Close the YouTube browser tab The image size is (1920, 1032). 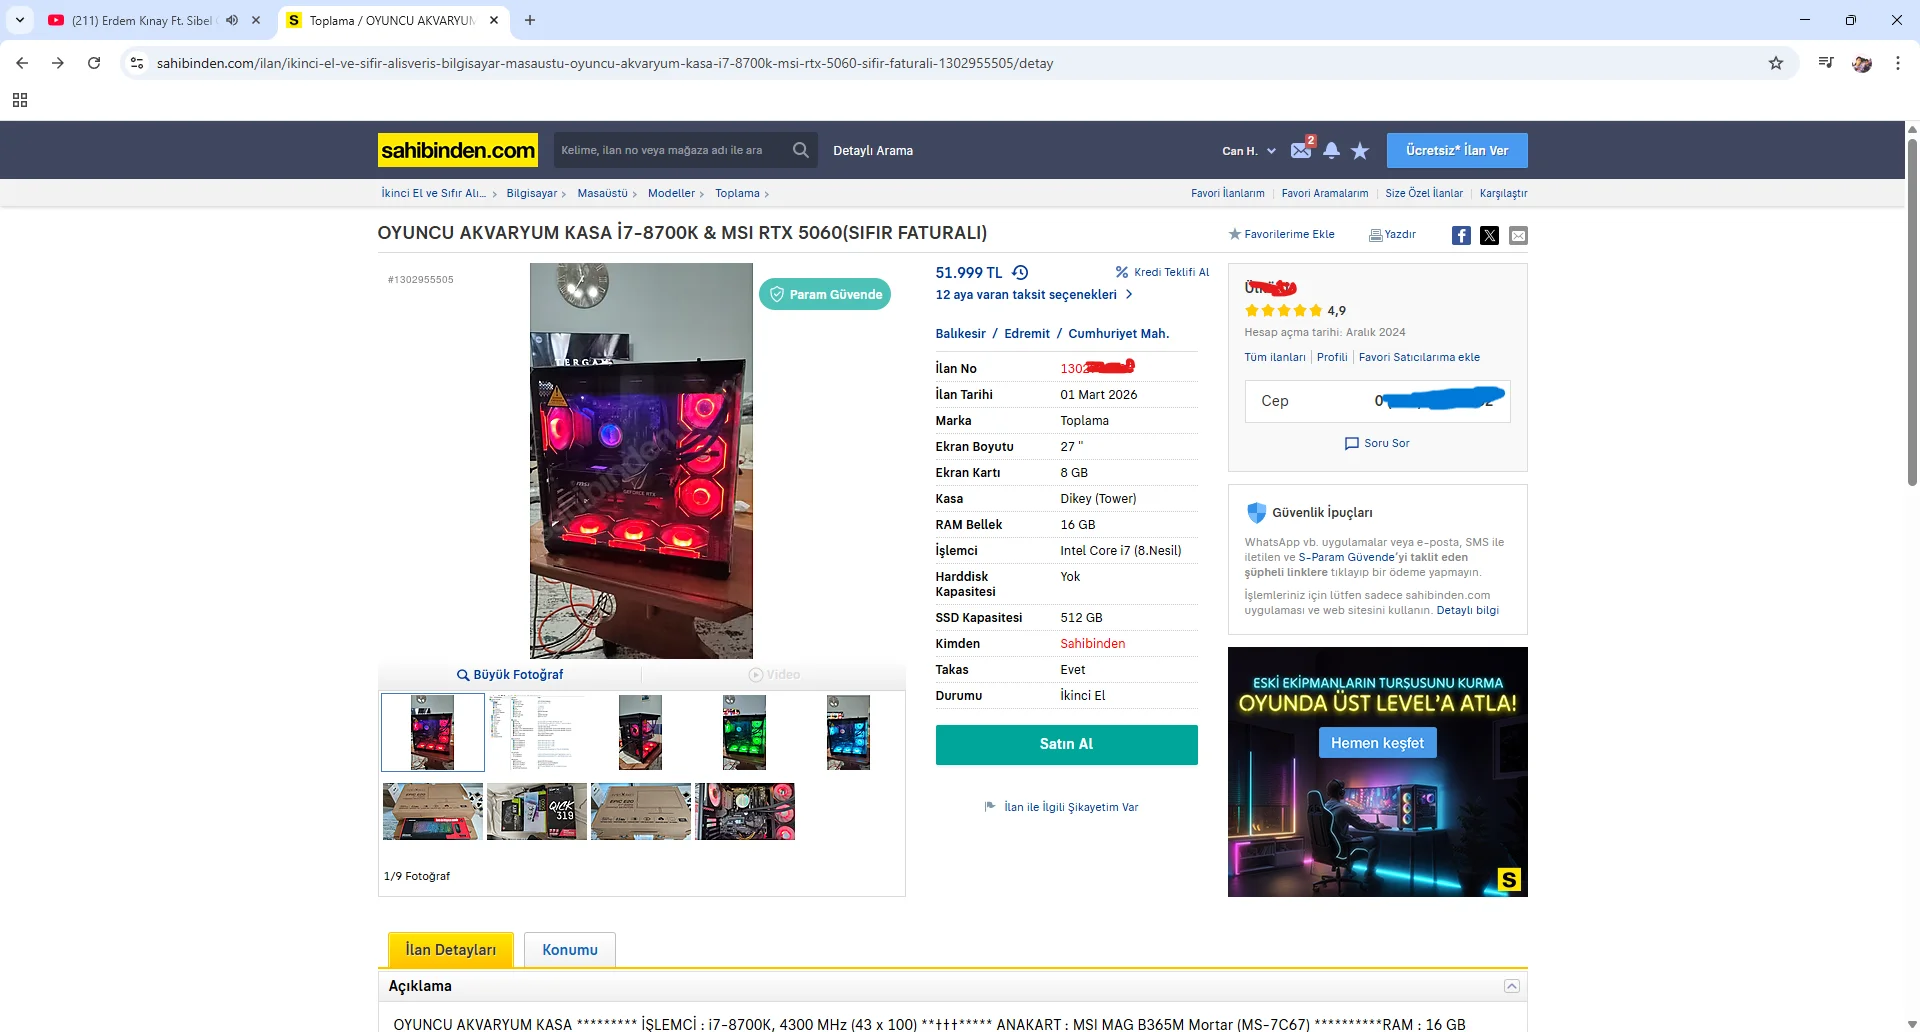pos(256,20)
